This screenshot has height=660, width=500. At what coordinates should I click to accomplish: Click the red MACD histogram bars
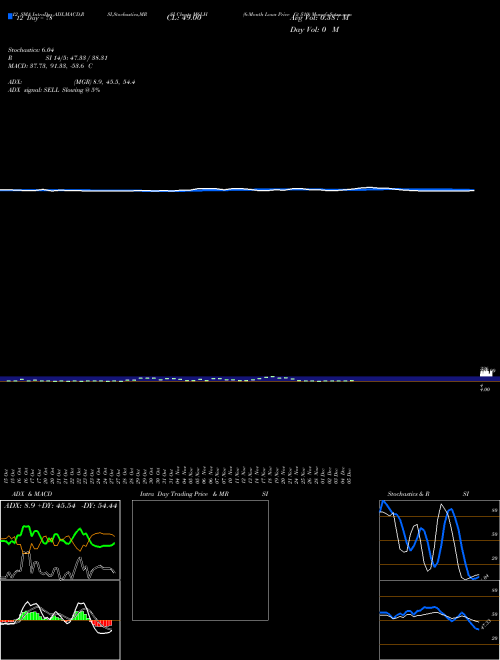point(102,623)
